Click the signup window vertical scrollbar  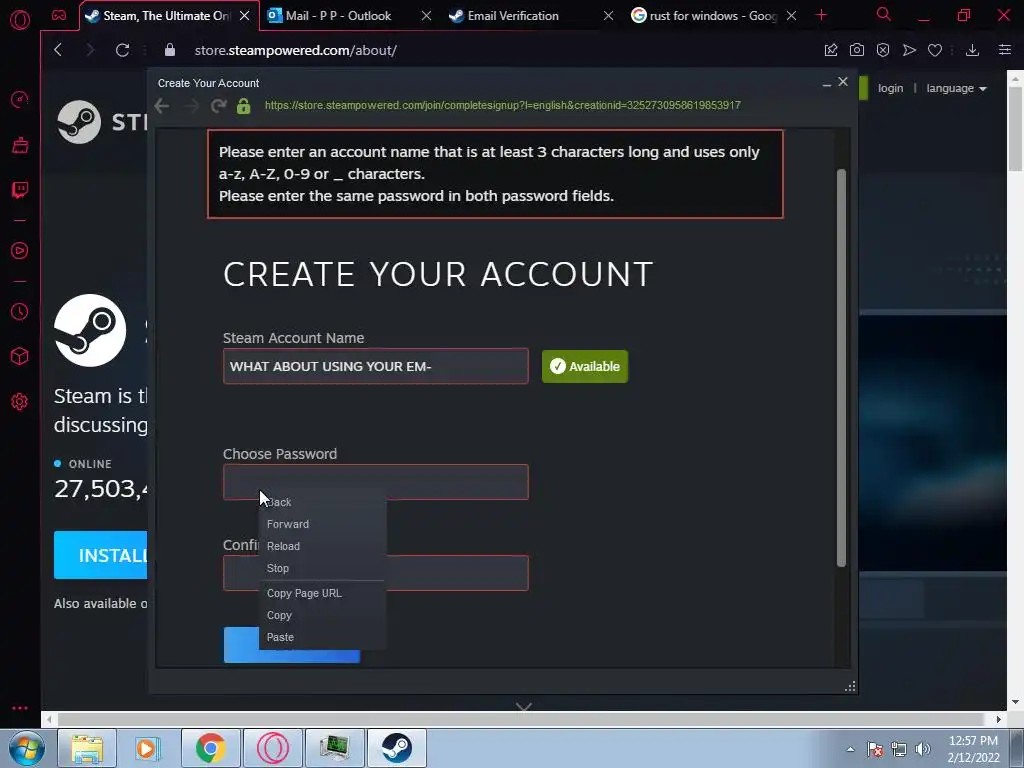(841, 368)
